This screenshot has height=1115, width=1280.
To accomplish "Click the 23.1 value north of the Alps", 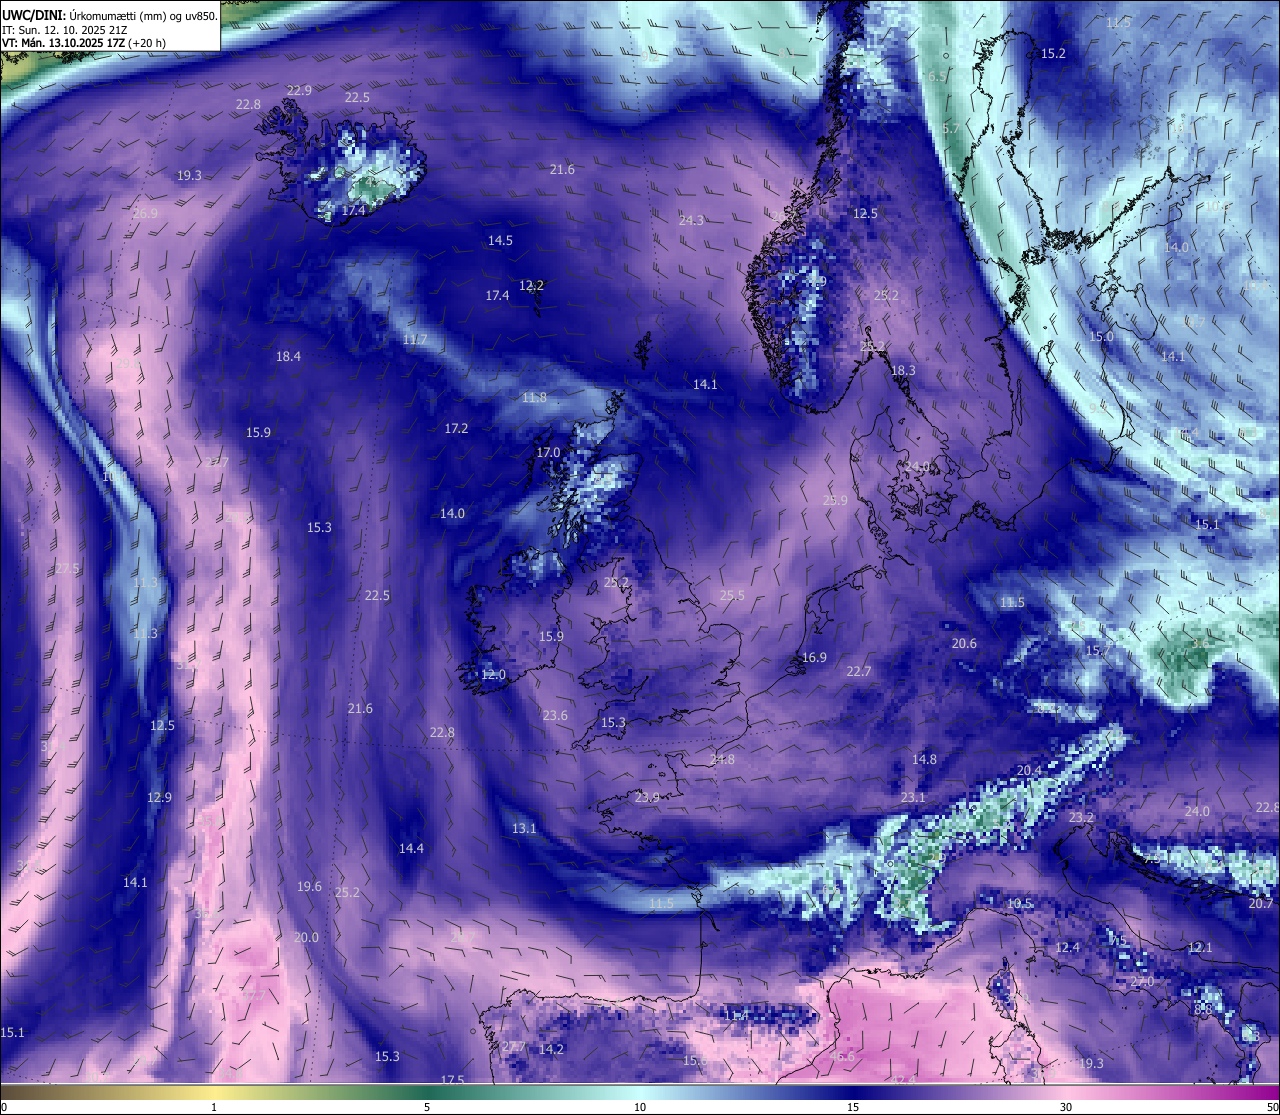I will 913,797.
